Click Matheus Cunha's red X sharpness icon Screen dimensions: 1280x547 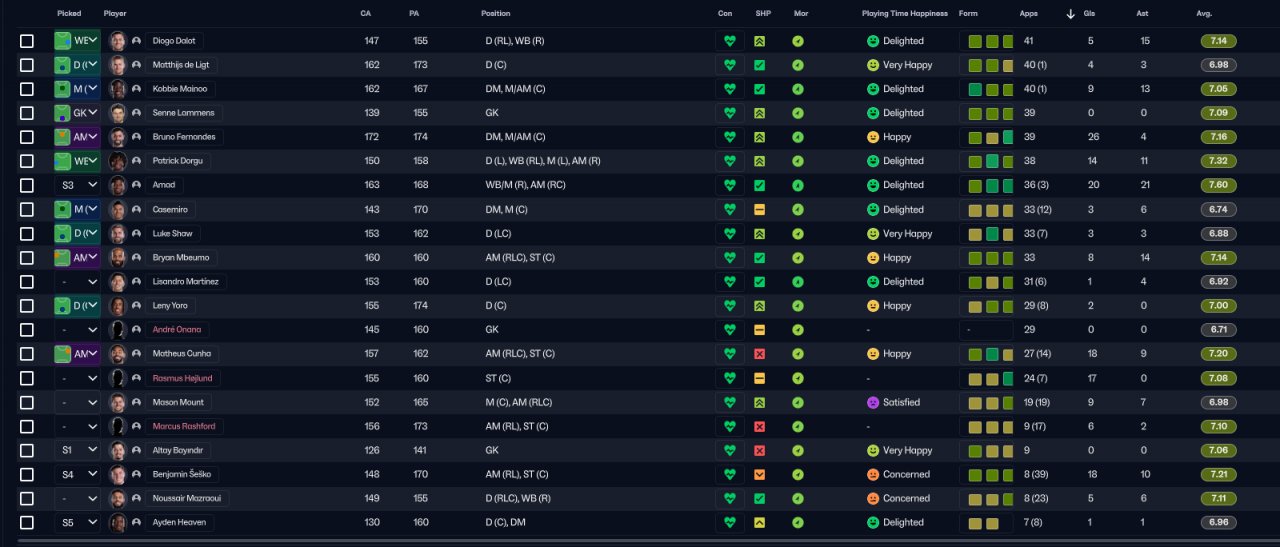[x=760, y=354]
